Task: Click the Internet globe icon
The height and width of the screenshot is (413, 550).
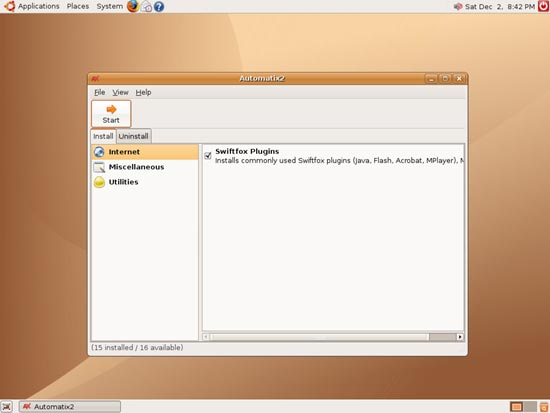Action: pos(99,152)
